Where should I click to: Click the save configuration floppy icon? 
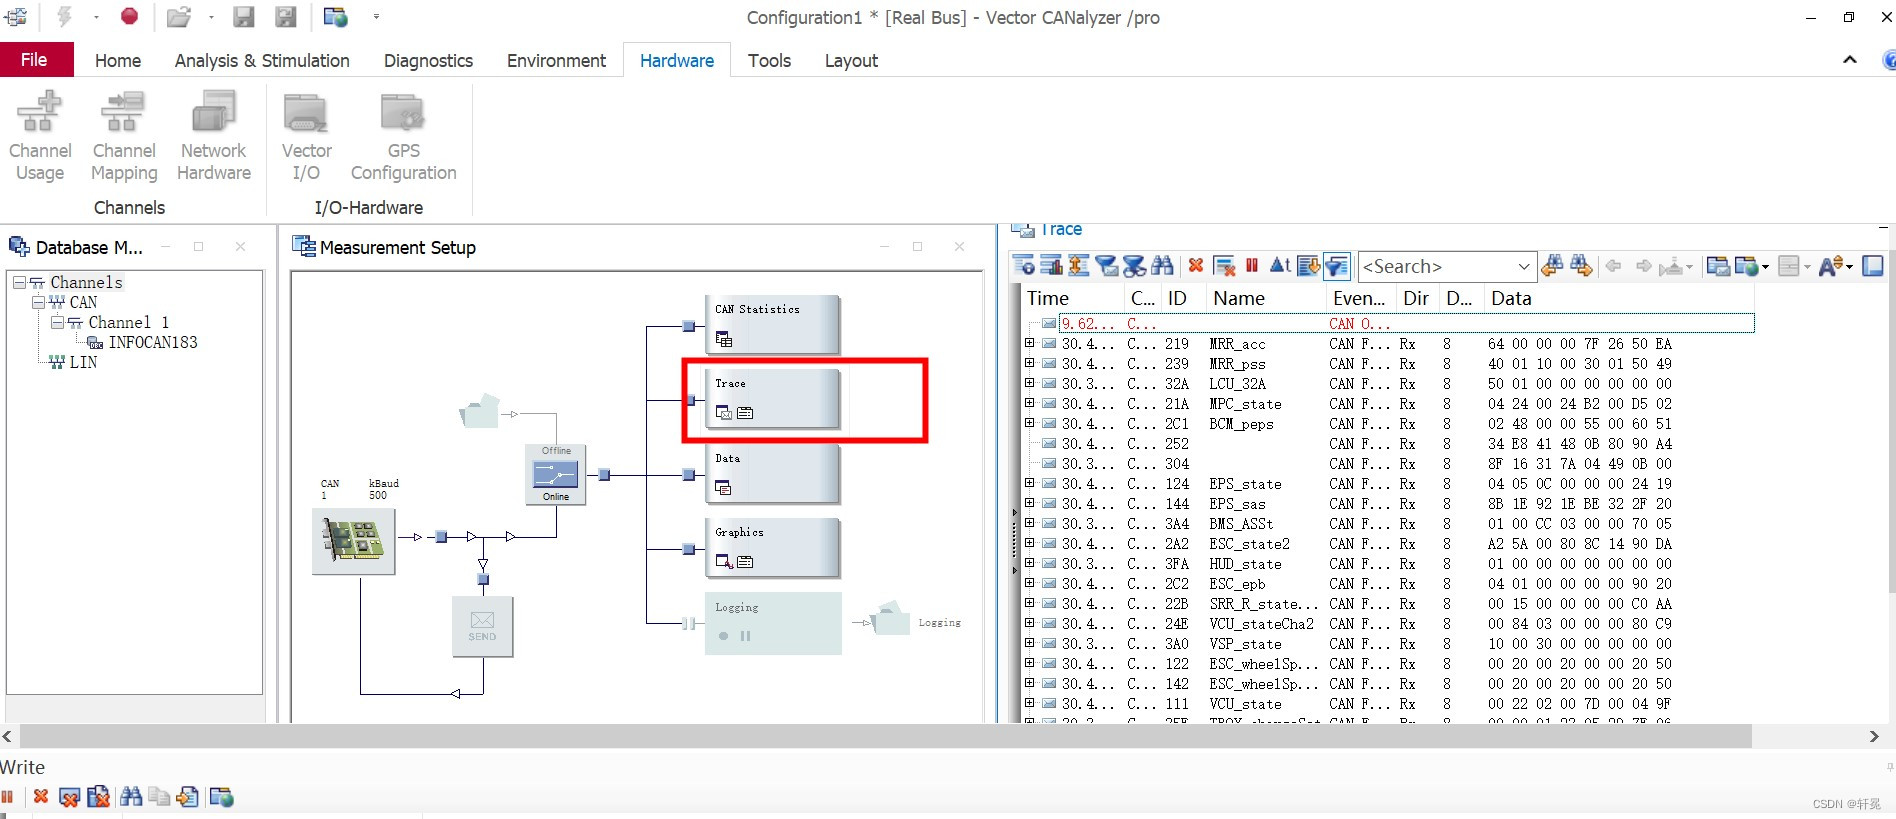click(243, 16)
